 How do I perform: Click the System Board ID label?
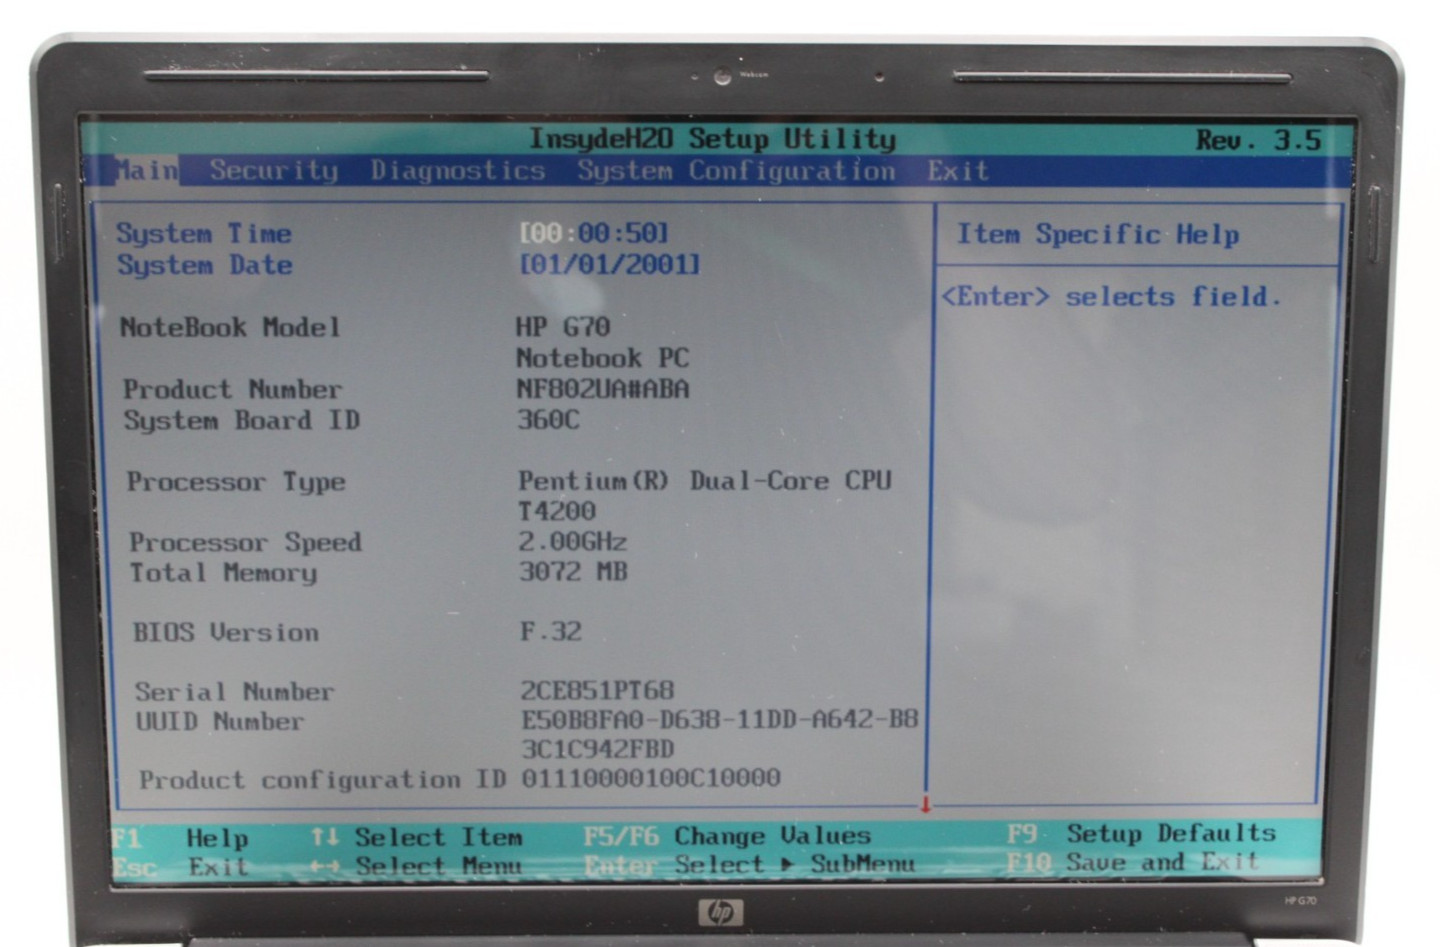click(241, 420)
